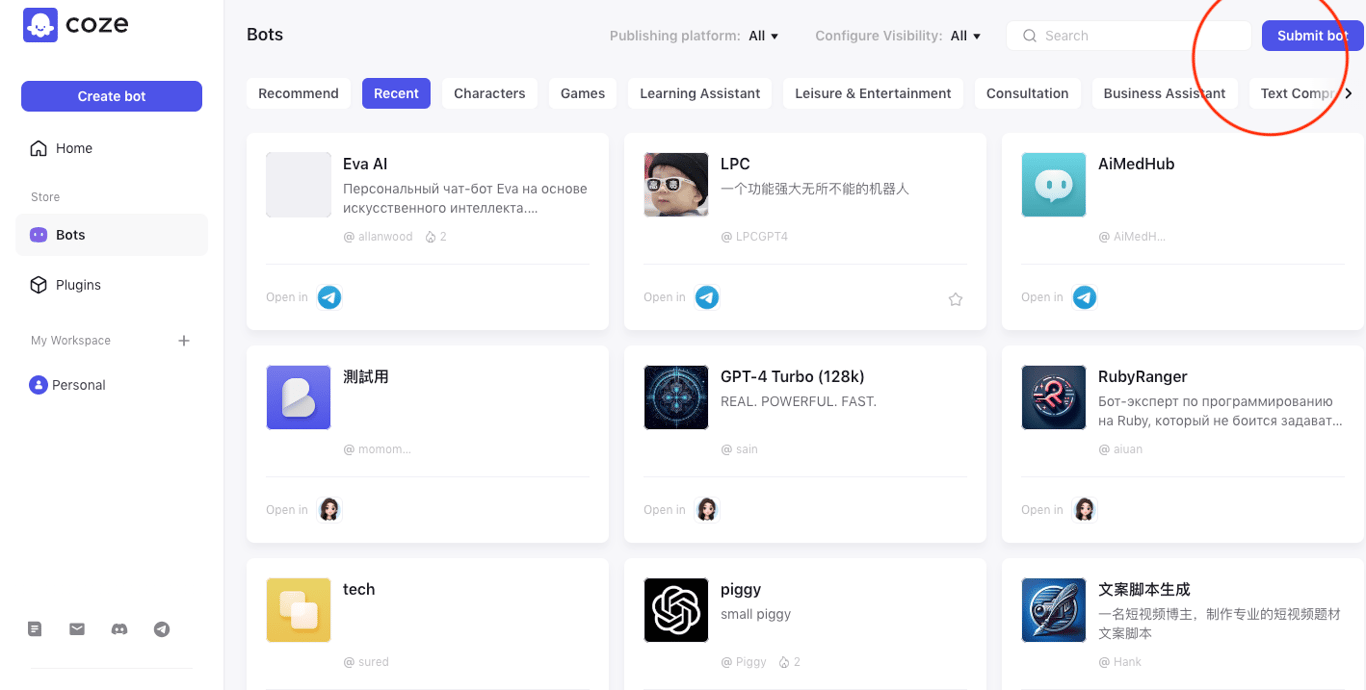
Task: Open AiMedHub in Telegram icon
Action: pos(1084,297)
